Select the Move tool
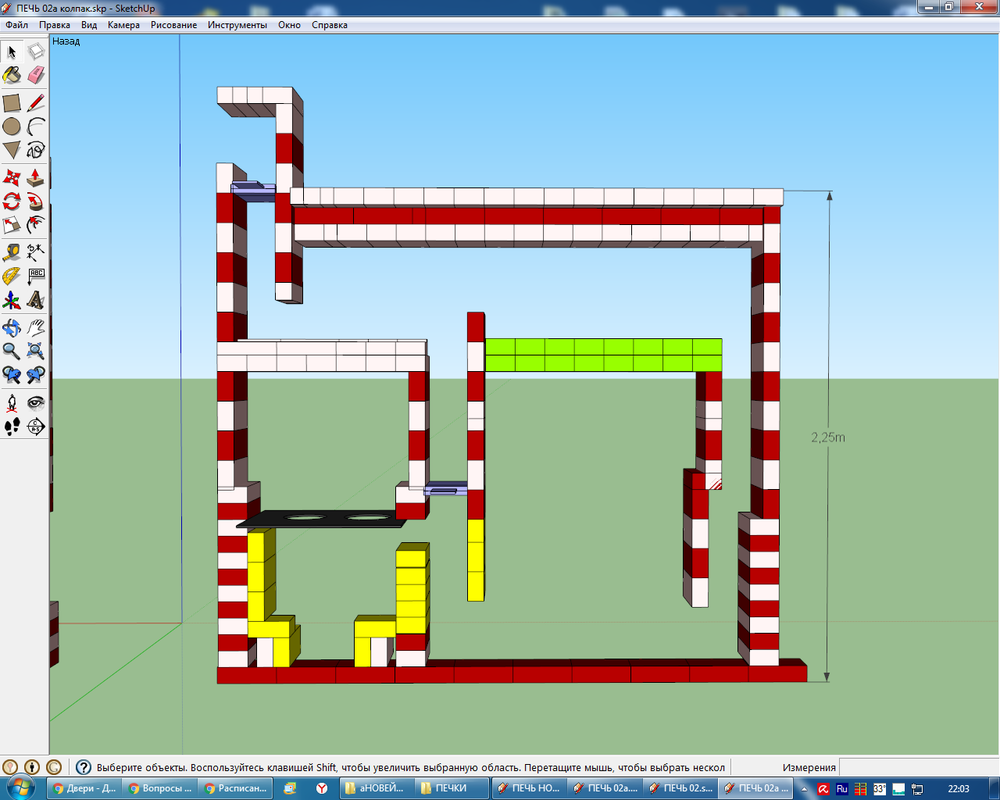1000x800 pixels. pos(13,177)
